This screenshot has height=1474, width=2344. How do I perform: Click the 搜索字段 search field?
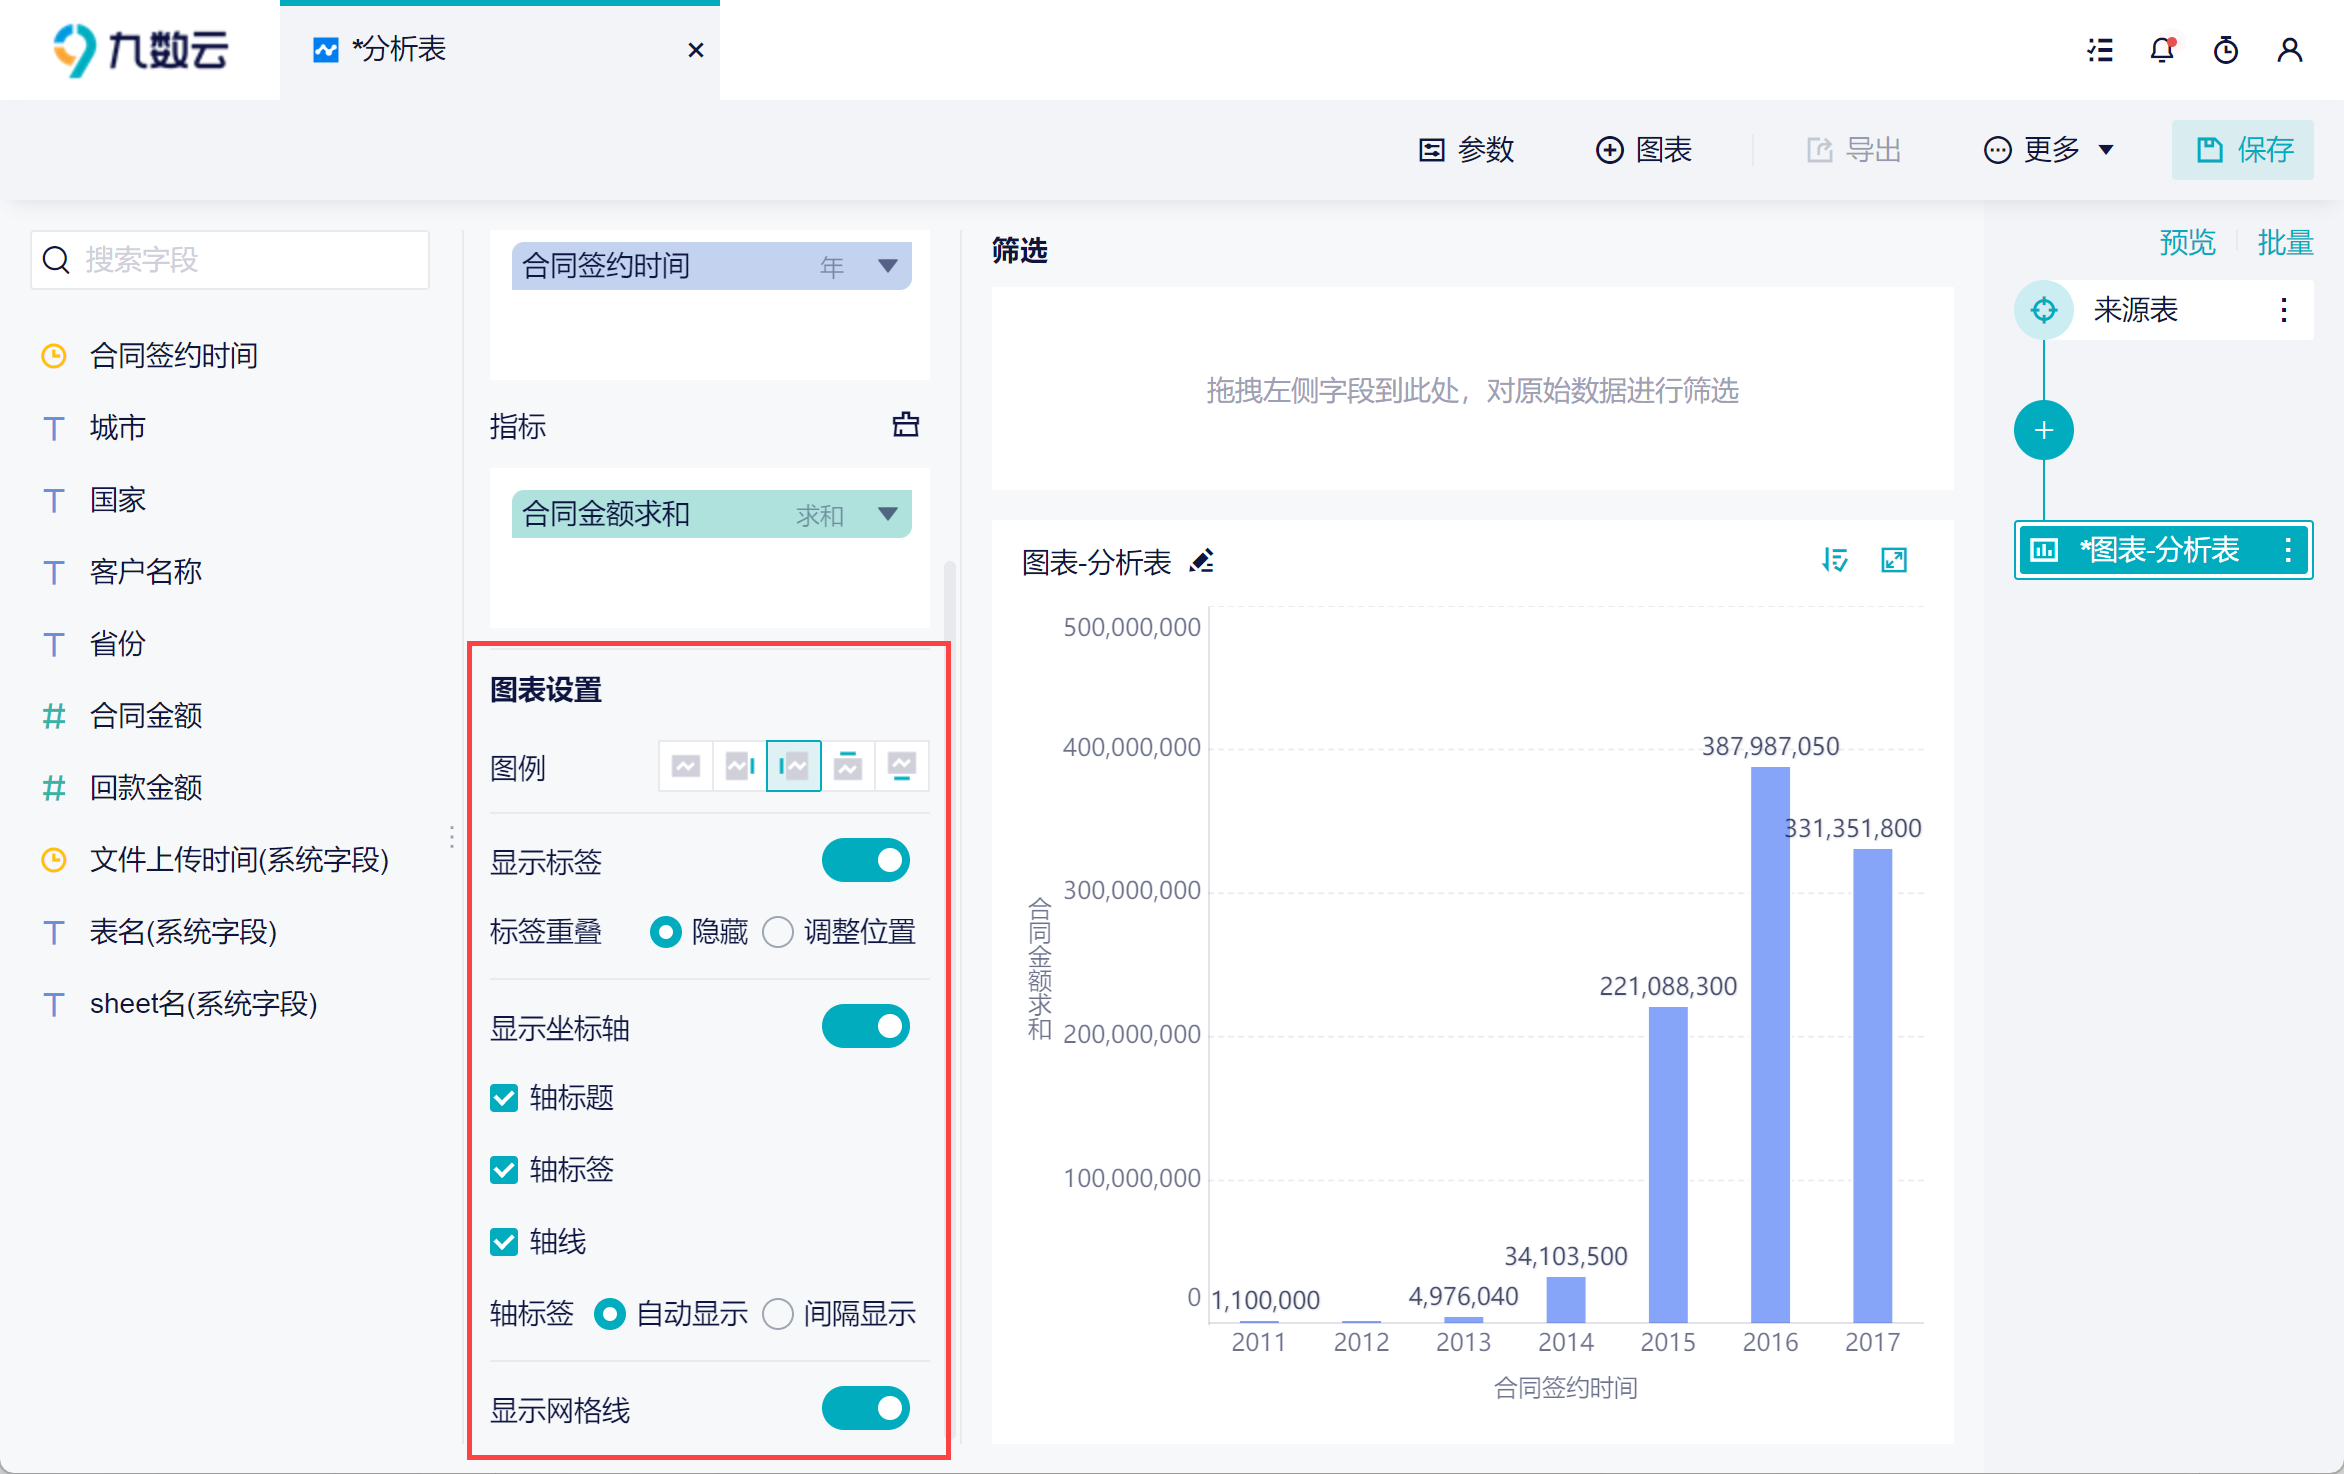coord(231,260)
